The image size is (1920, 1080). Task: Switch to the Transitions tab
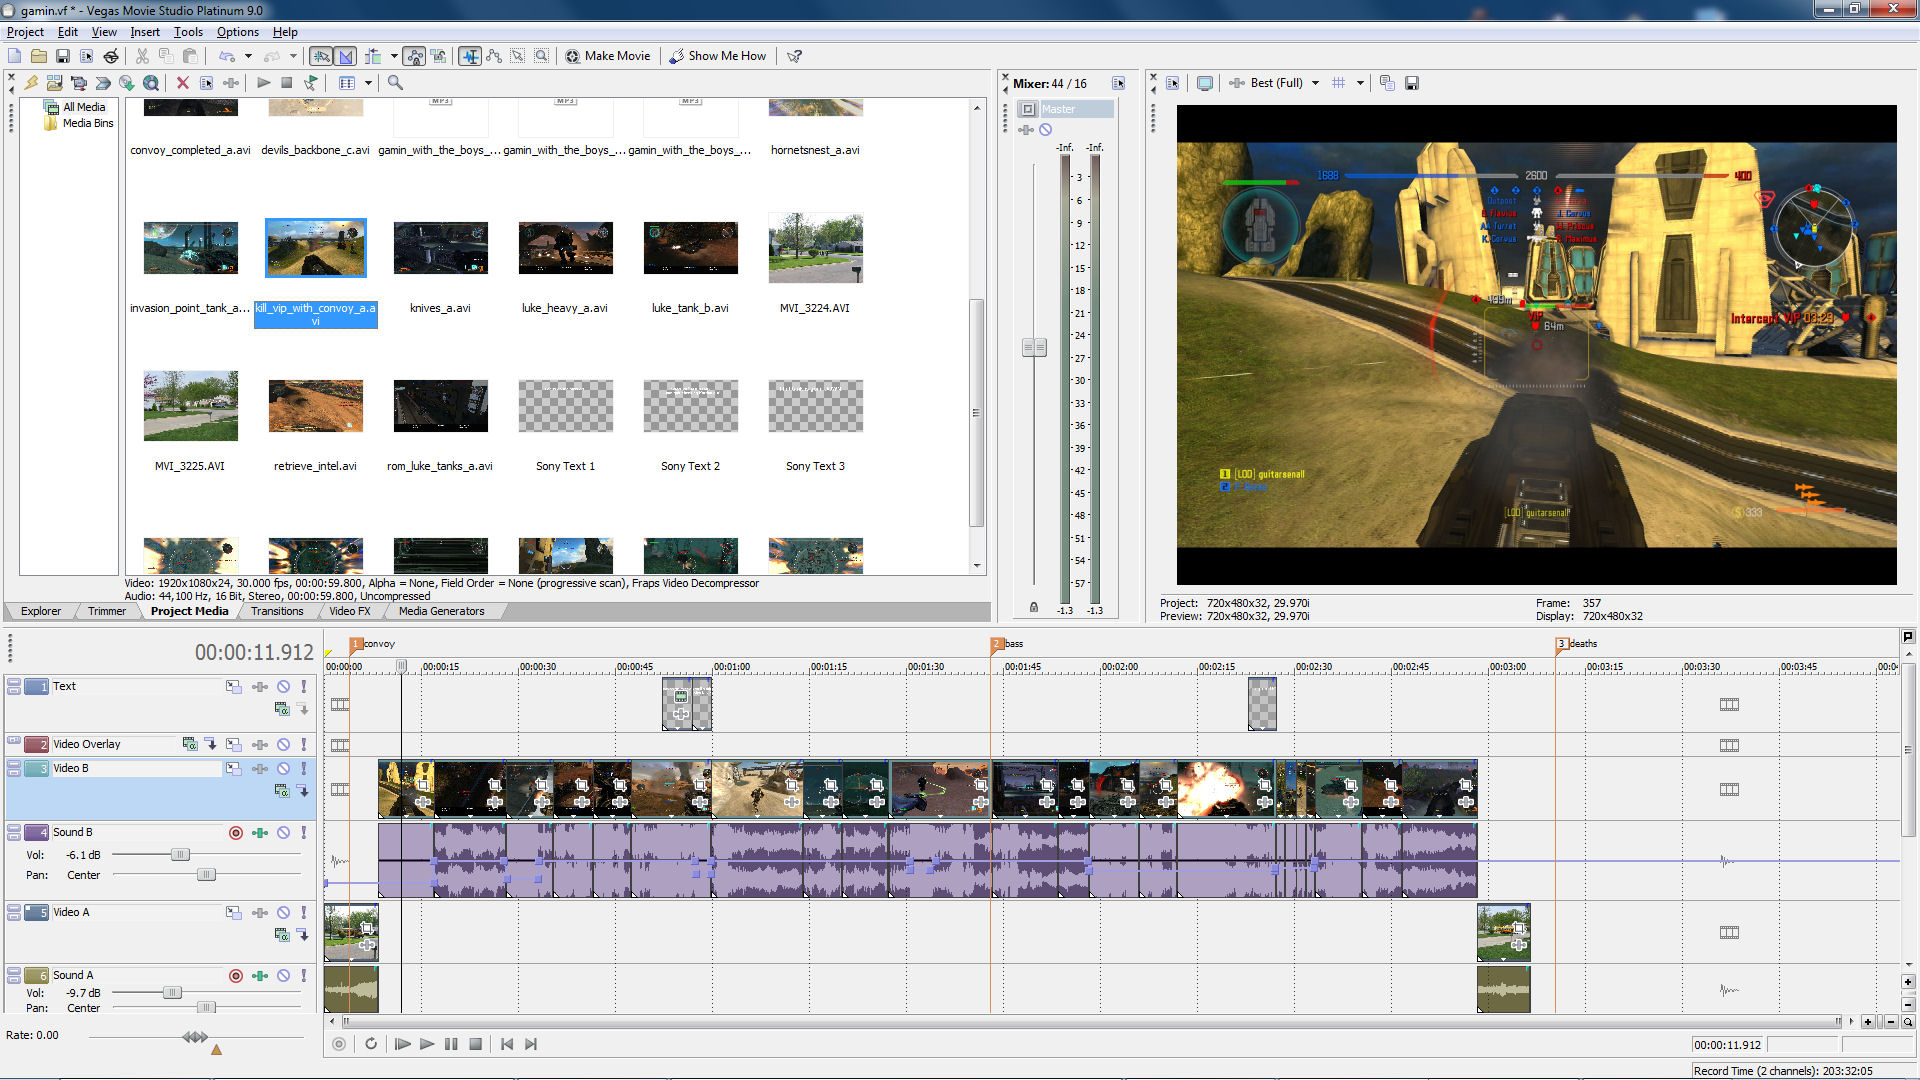(x=277, y=612)
